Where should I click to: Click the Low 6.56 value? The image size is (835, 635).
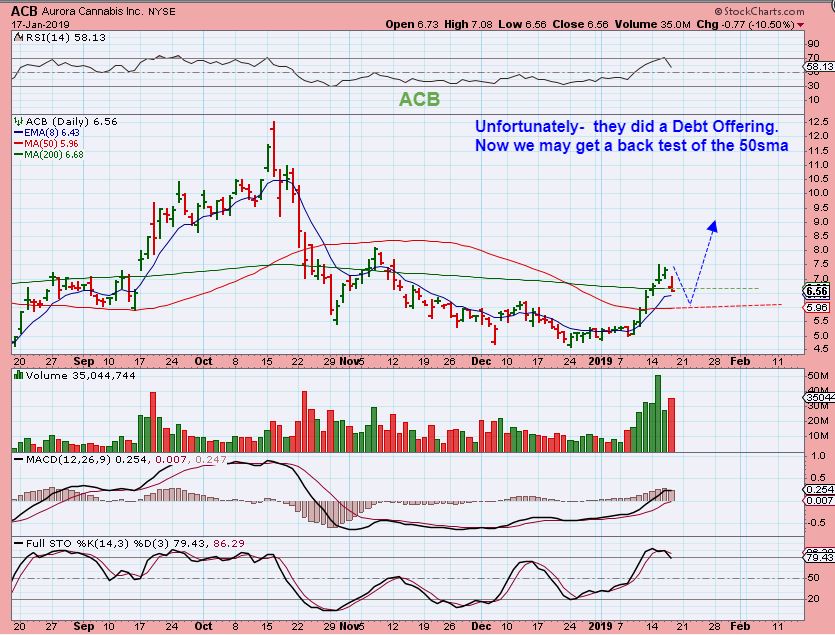tap(522, 25)
